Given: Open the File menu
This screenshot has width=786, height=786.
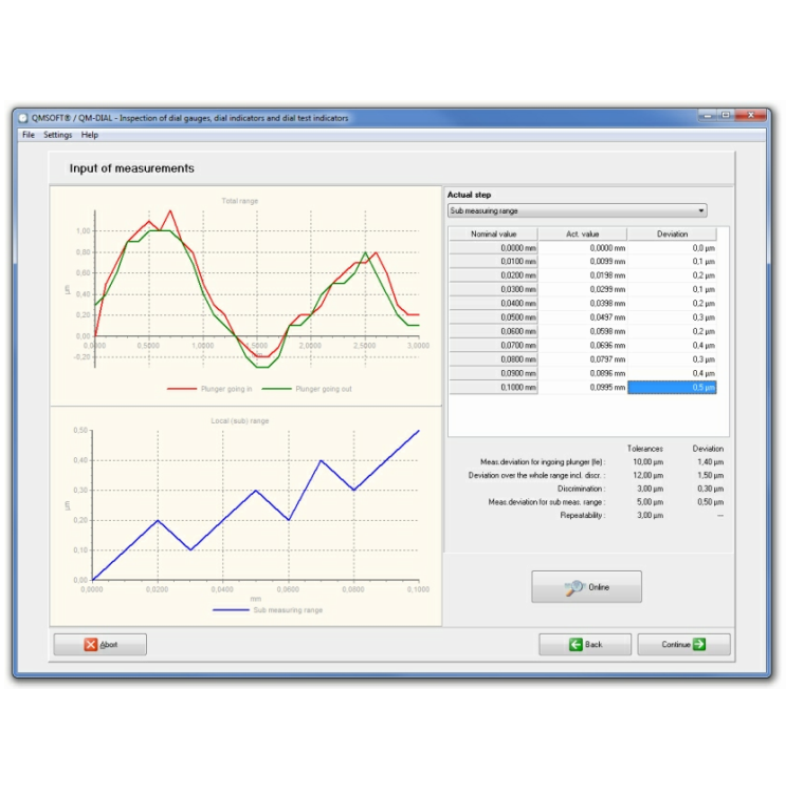Looking at the screenshot, I should tap(28, 135).
